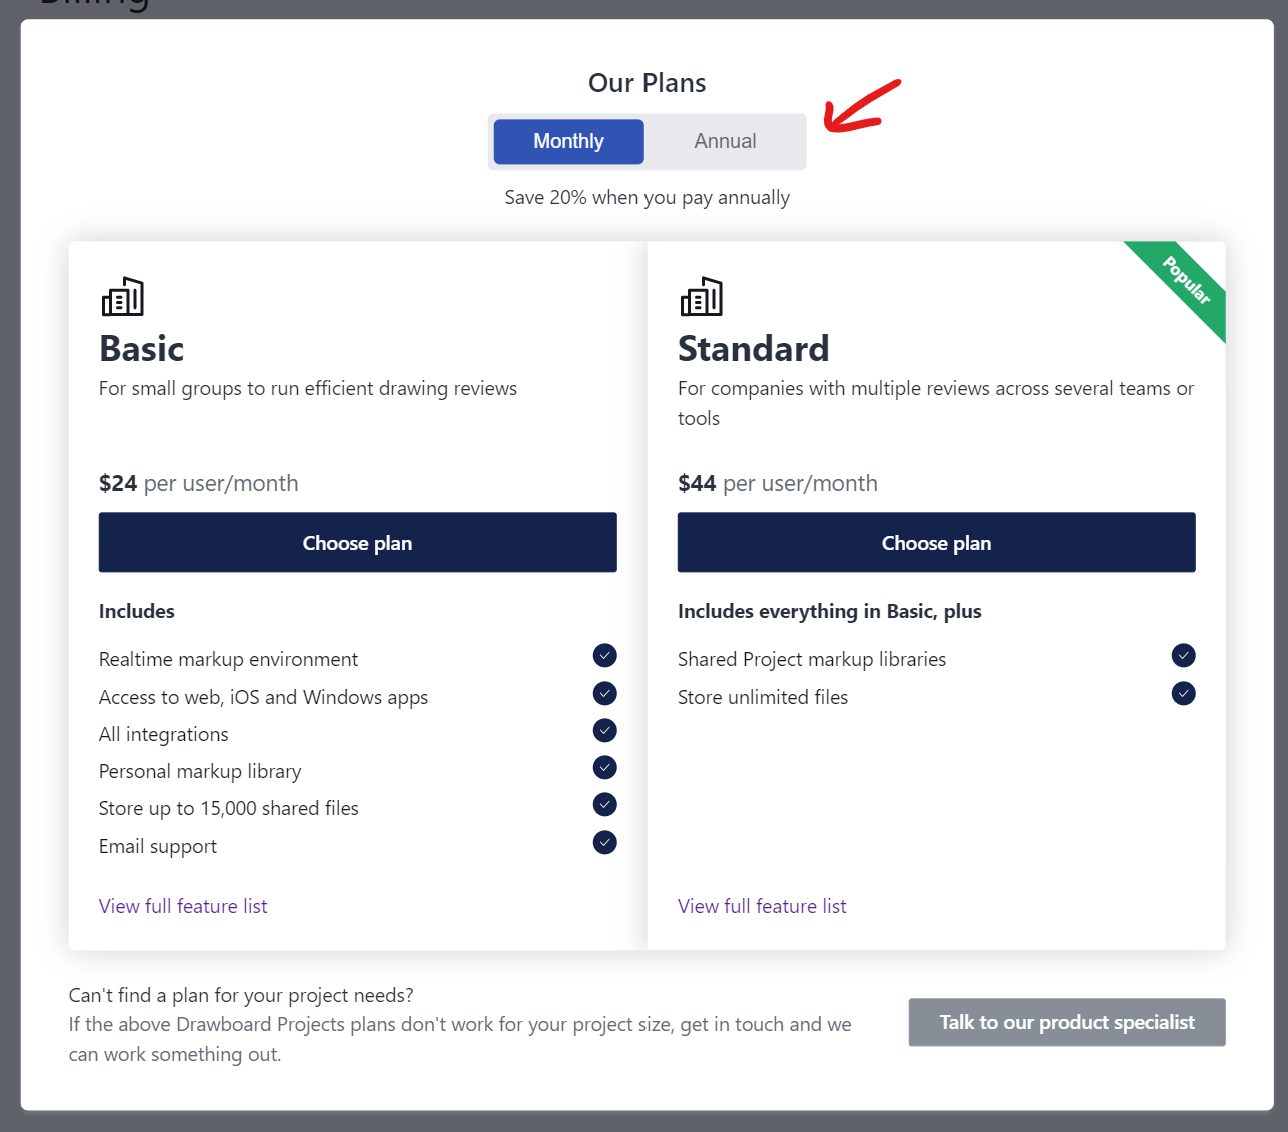
Task: Click checkmark beside Personal markup library
Action: point(605,768)
